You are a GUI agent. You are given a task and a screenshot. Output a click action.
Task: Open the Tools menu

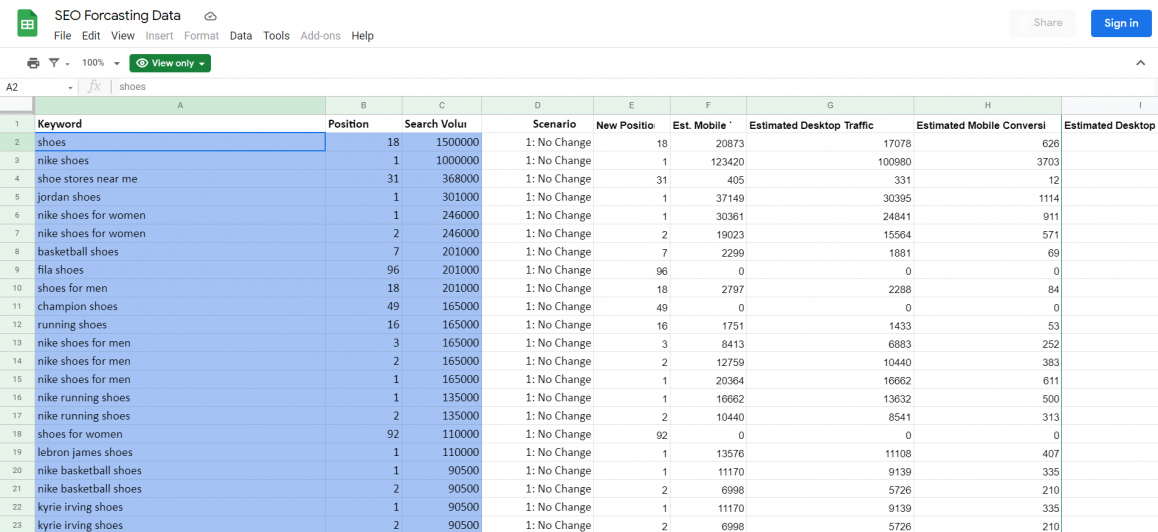tap(276, 35)
